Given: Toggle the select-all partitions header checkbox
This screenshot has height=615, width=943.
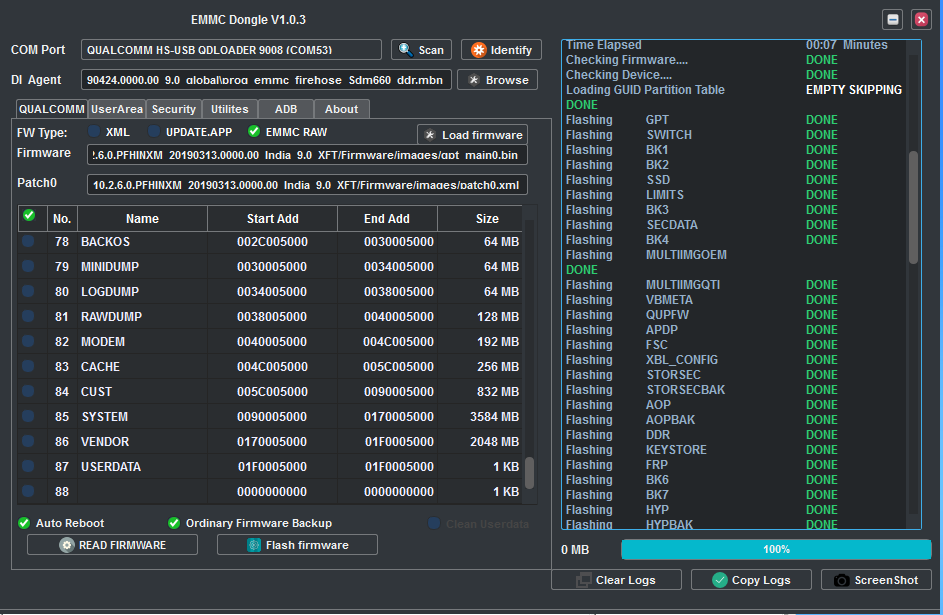Looking at the screenshot, I should pyautogui.click(x=29, y=215).
